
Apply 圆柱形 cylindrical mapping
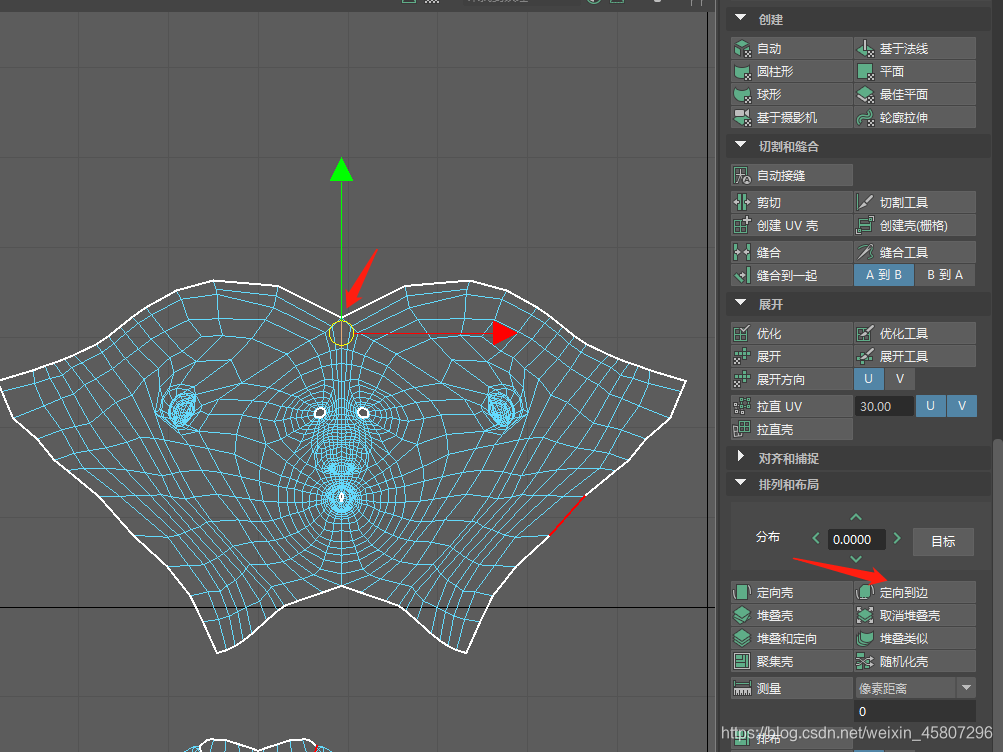[792, 72]
